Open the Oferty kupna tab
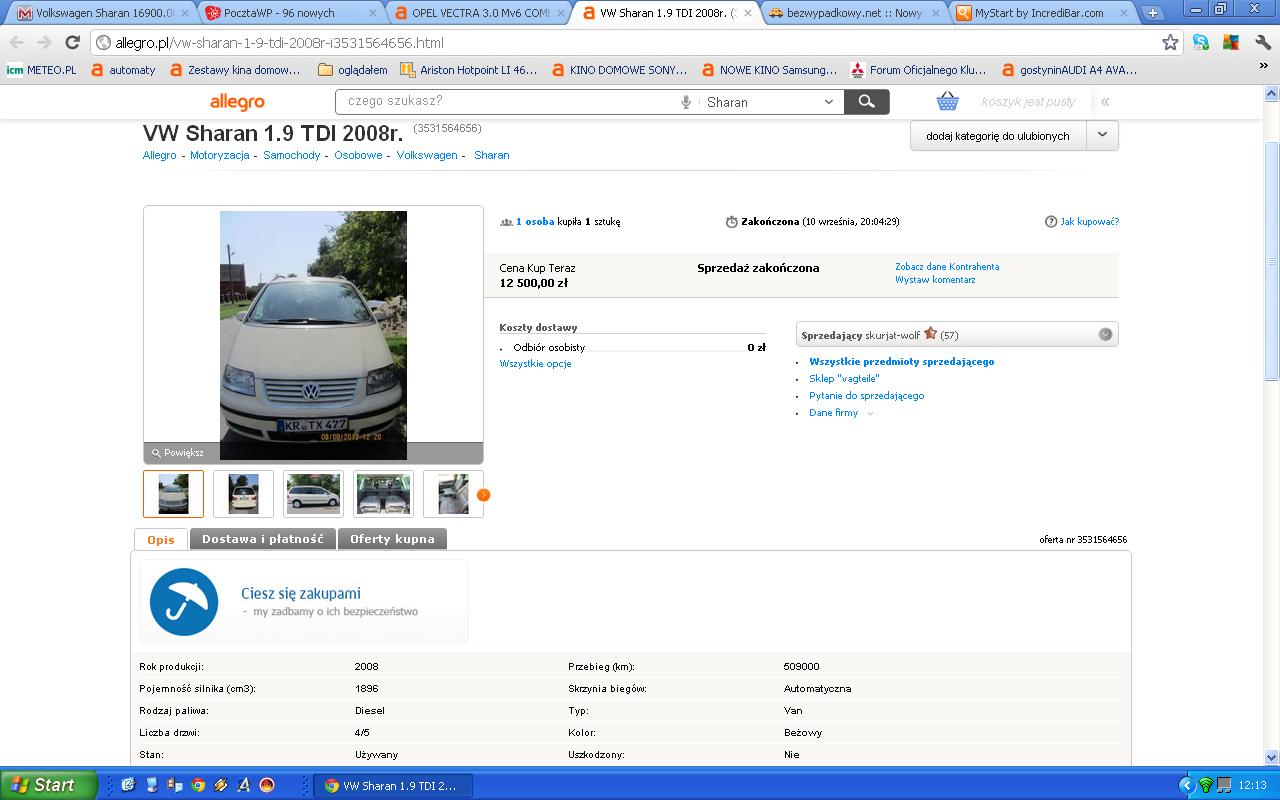Image resolution: width=1280 pixels, height=800 pixels. click(x=392, y=539)
